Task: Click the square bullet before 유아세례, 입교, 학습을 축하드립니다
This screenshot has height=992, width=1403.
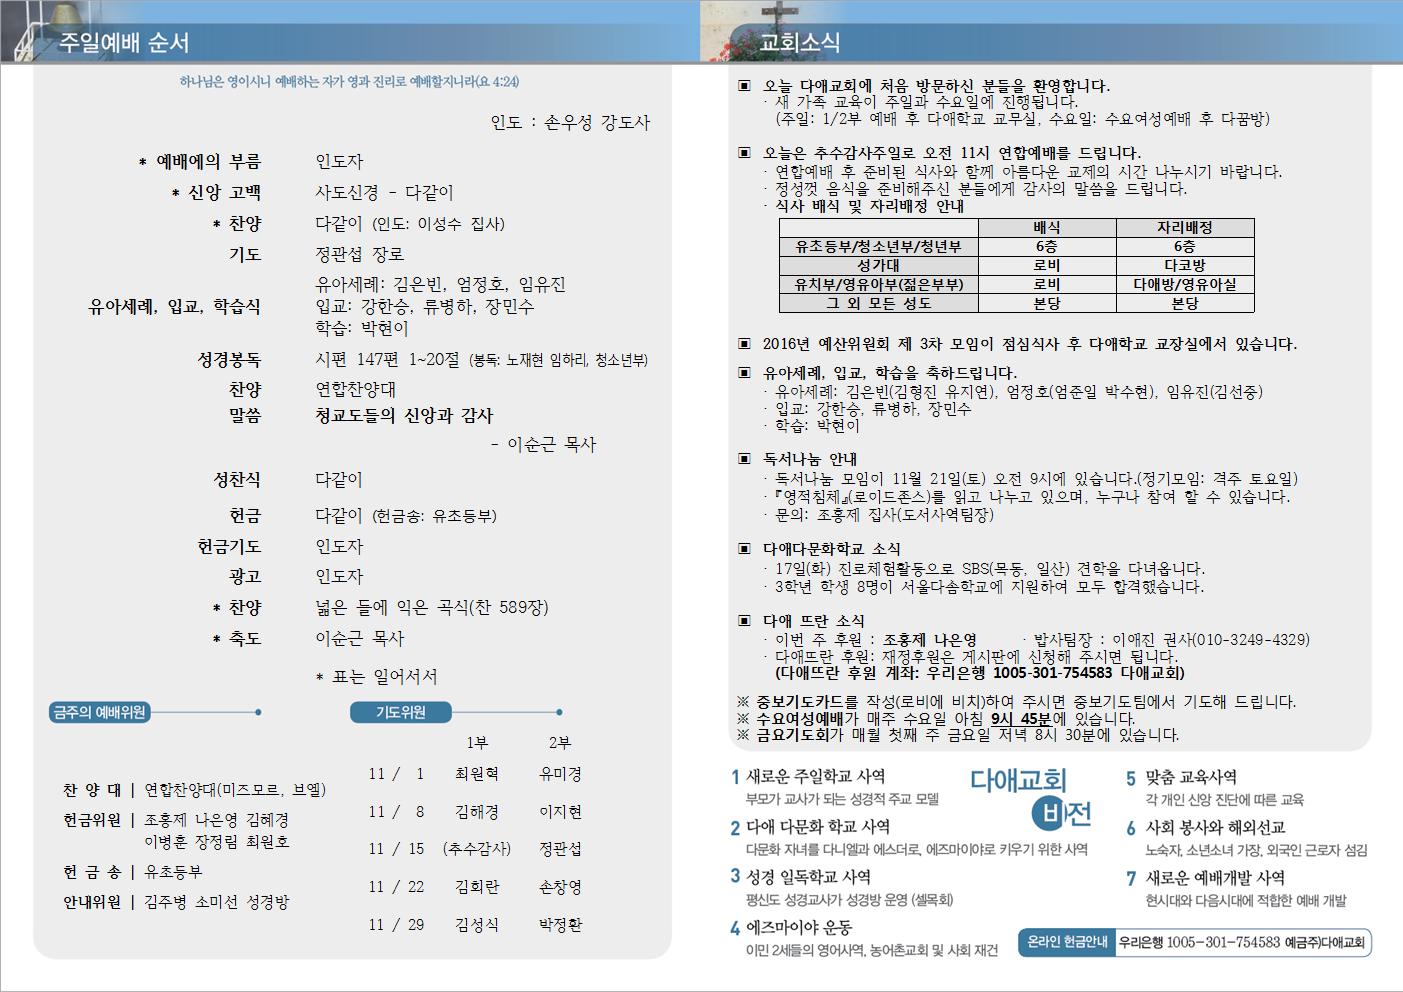Action: [x=743, y=373]
